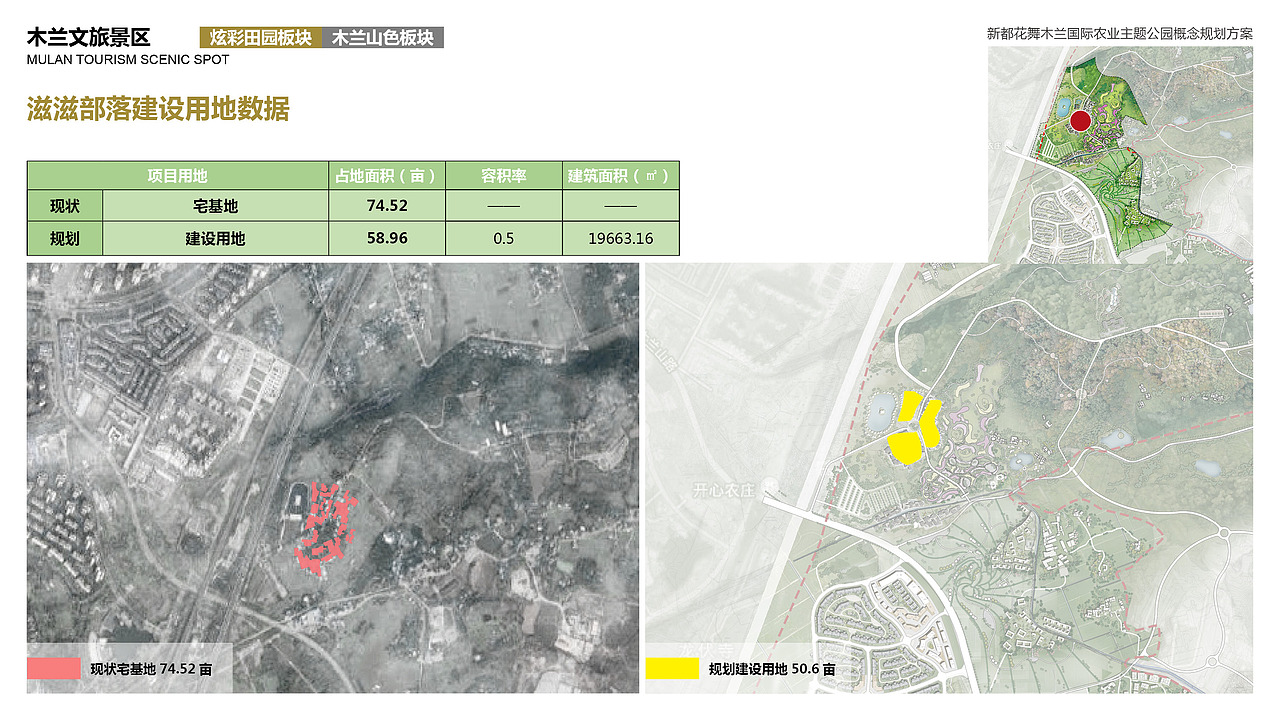1280x720 pixels.
Task: Click the 建筑面积 column header
Action: coord(621,176)
